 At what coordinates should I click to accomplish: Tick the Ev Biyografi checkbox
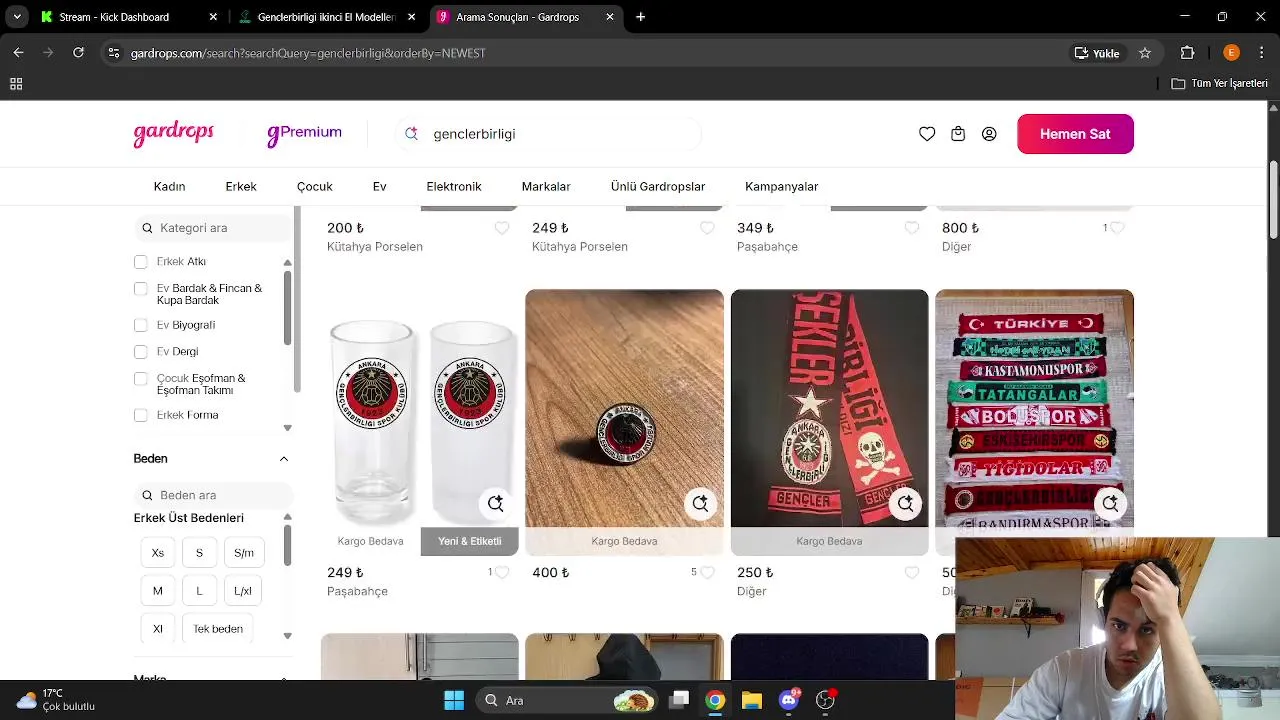point(141,325)
